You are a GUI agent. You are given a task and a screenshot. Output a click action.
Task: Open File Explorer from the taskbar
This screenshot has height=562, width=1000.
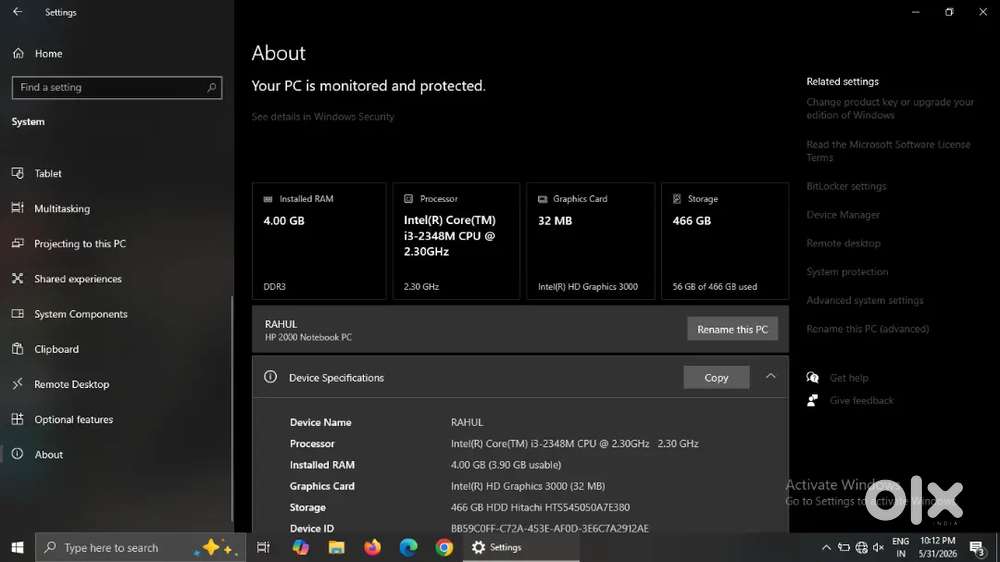(x=336, y=547)
